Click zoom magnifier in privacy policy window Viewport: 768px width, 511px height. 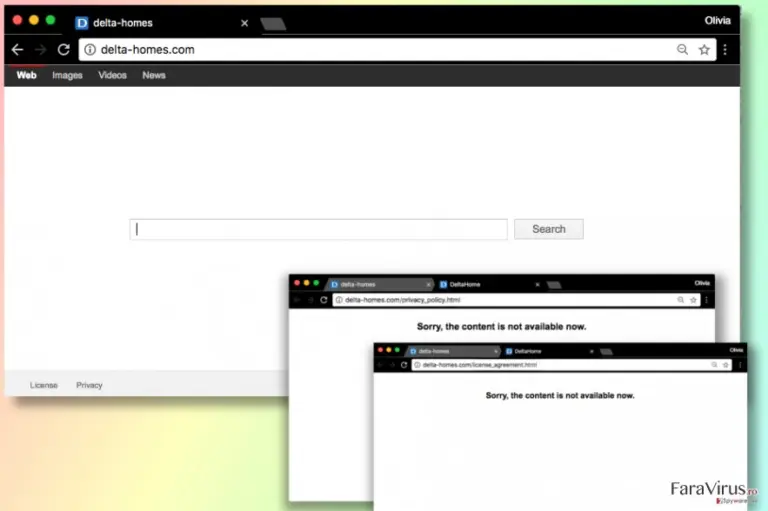coord(680,300)
